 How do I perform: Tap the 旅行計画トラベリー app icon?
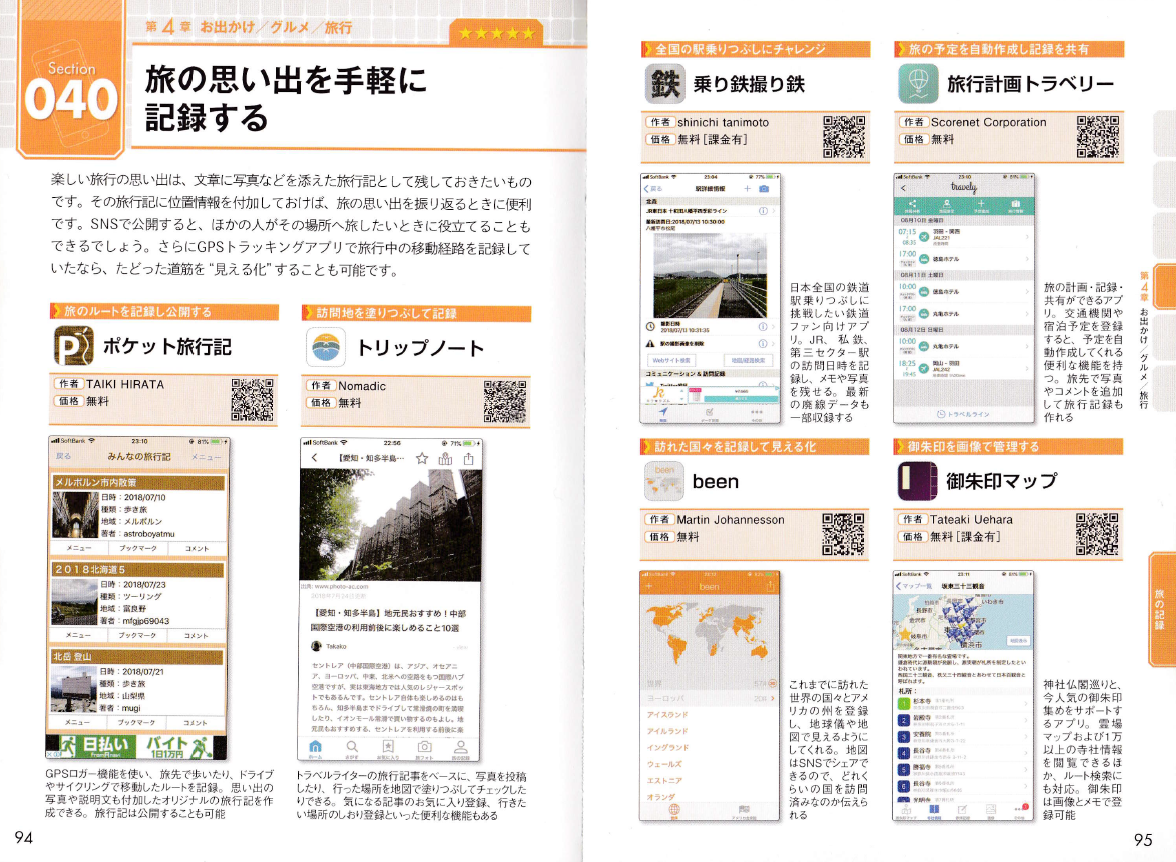point(918,84)
